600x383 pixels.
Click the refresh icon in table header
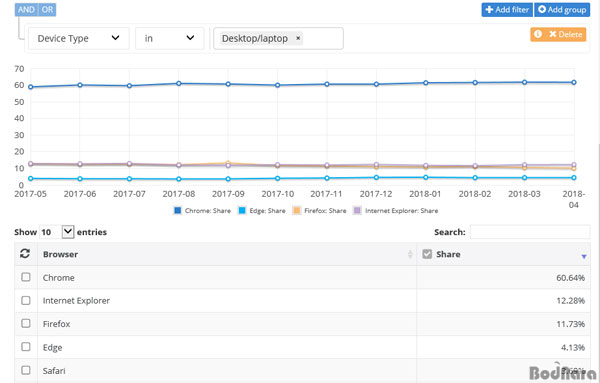pyautogui.click(x=25, y=254)
